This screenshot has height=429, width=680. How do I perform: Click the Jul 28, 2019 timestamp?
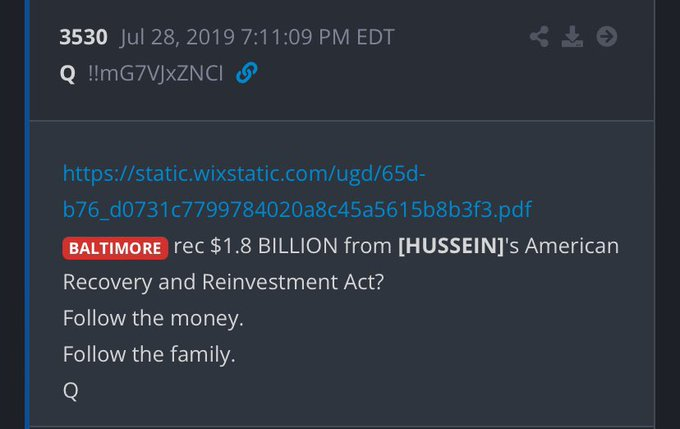[258, 38]
